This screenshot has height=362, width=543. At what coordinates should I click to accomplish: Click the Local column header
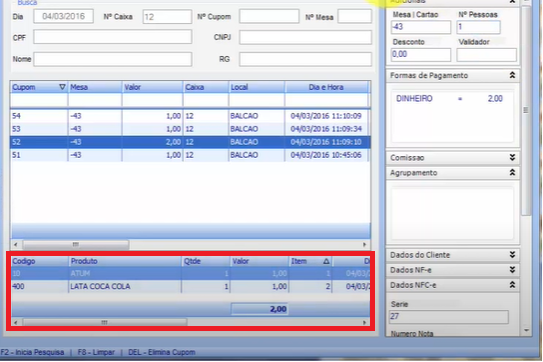coord(257,87)
